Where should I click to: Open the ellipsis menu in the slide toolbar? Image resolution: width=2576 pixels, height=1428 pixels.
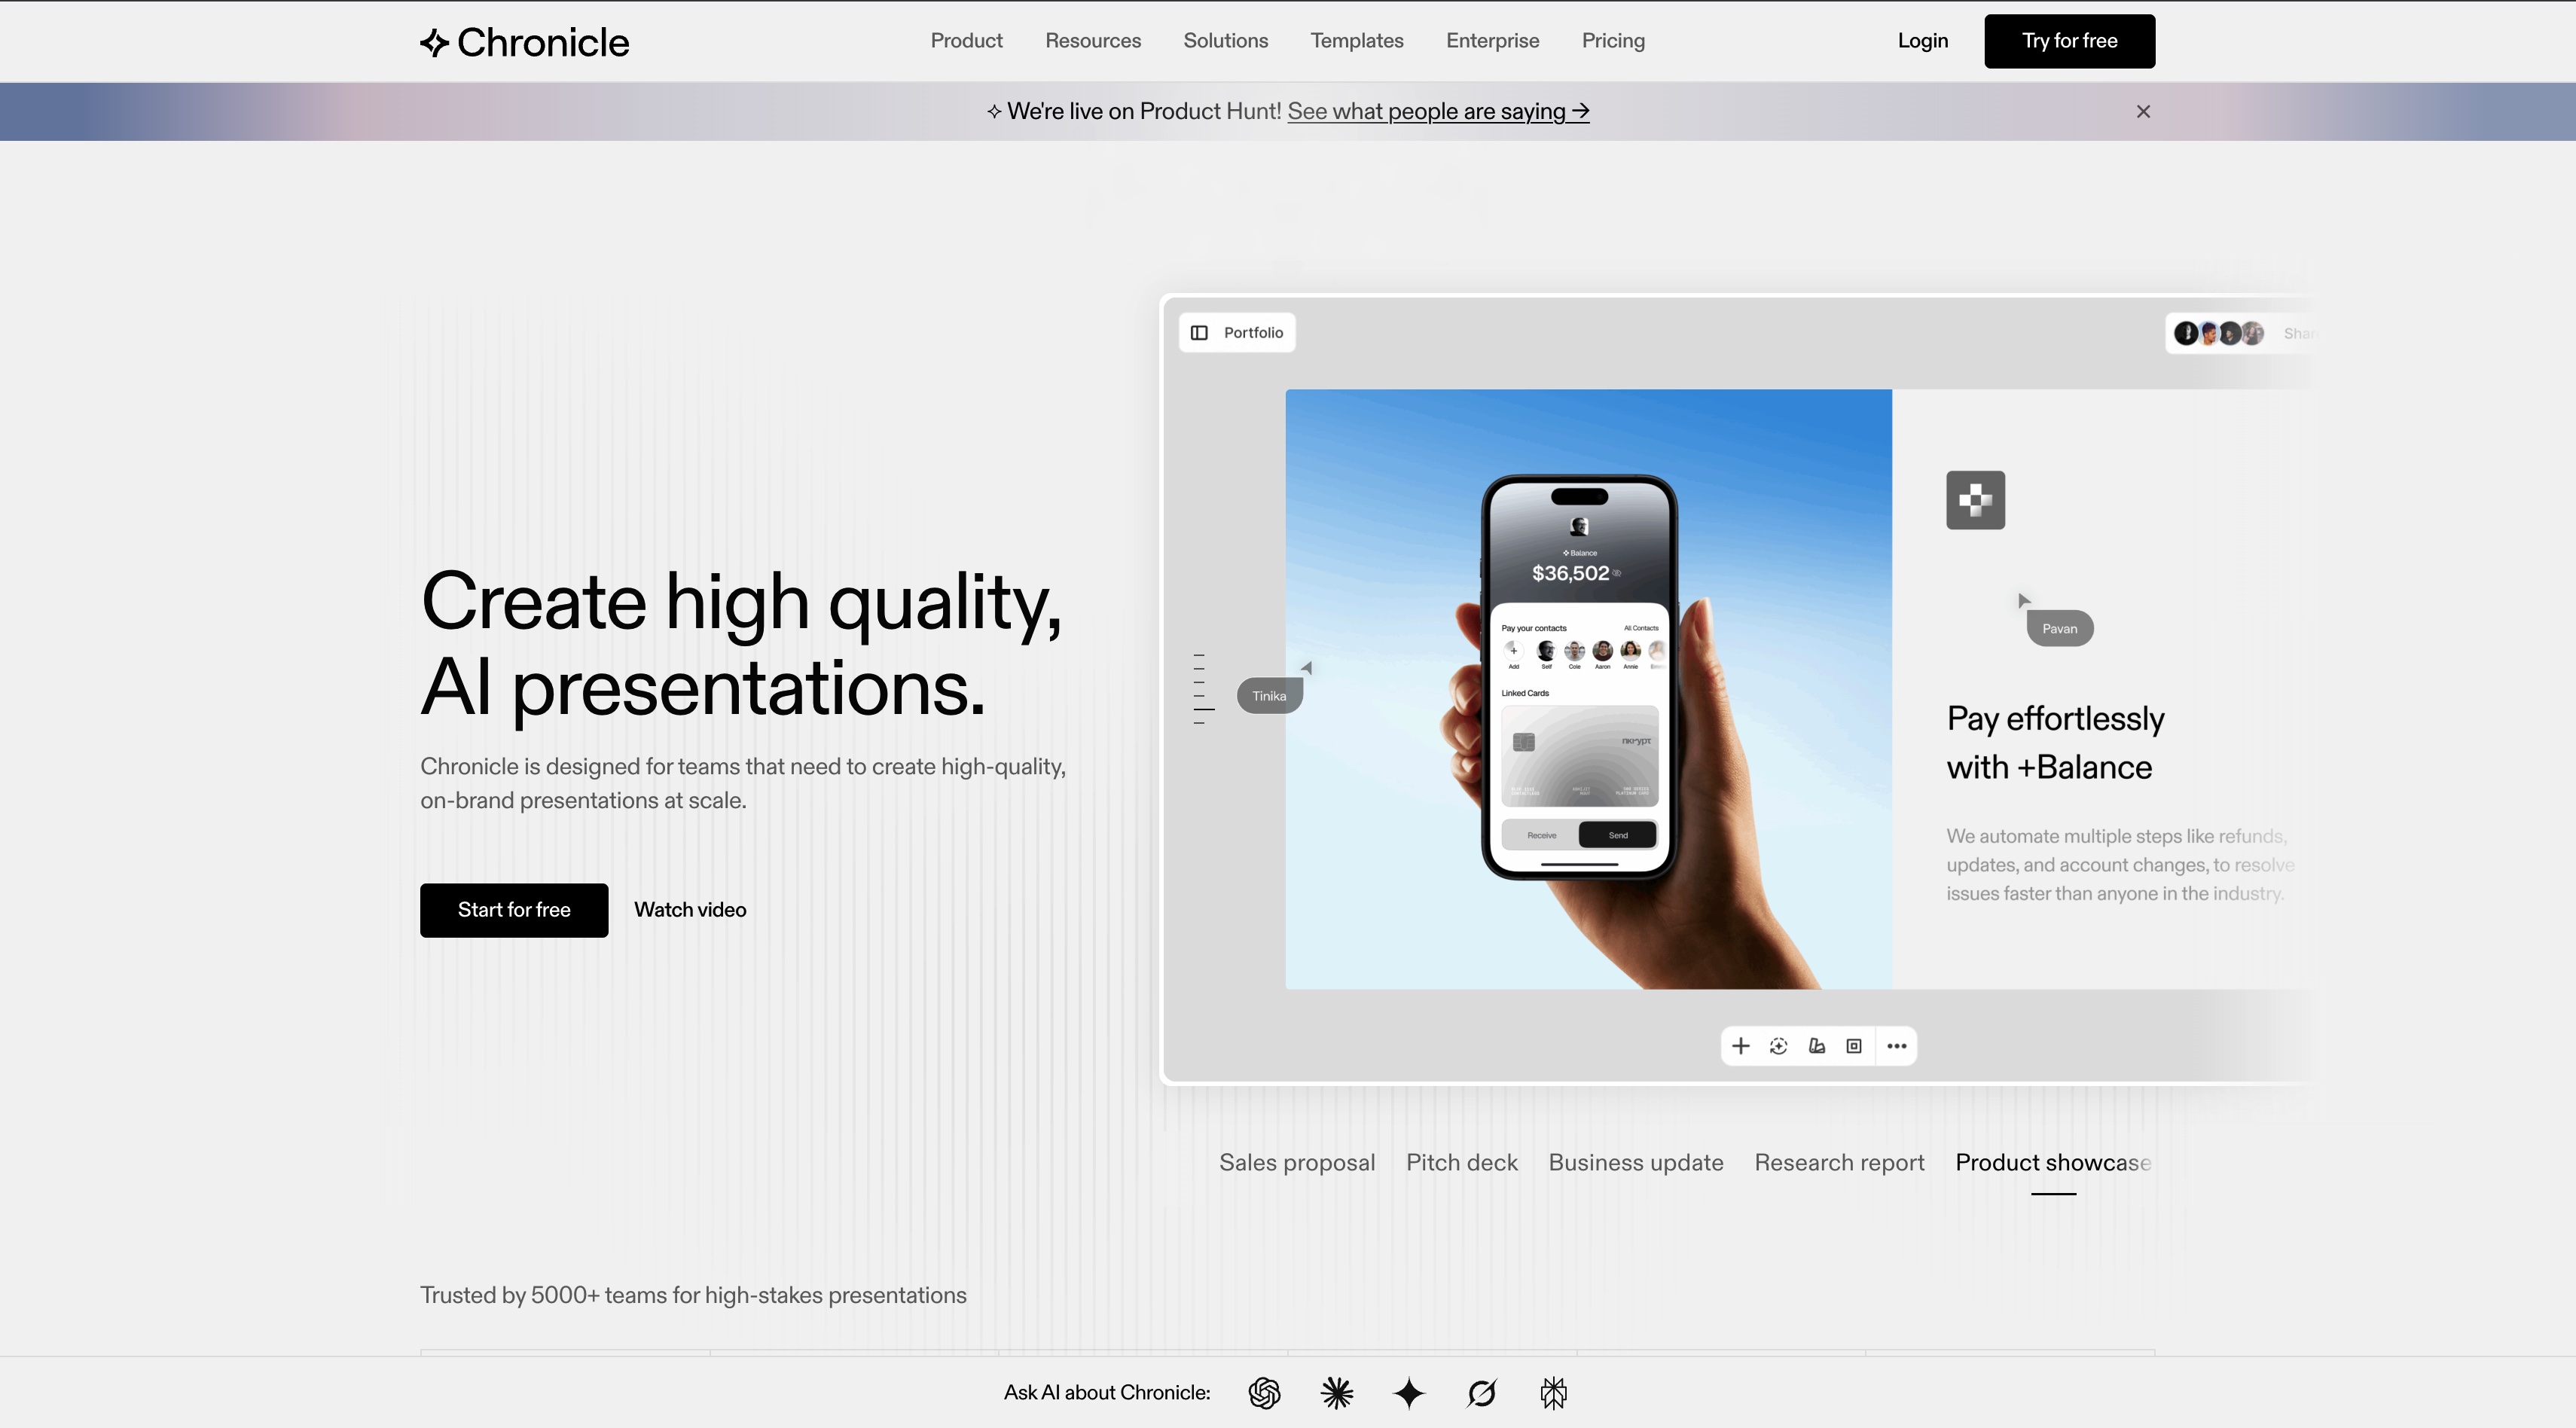click(1896, 1045)
